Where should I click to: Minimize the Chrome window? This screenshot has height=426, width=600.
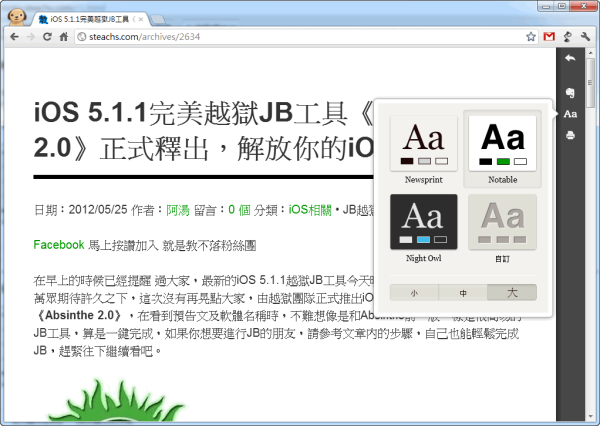tap(545, 6)
